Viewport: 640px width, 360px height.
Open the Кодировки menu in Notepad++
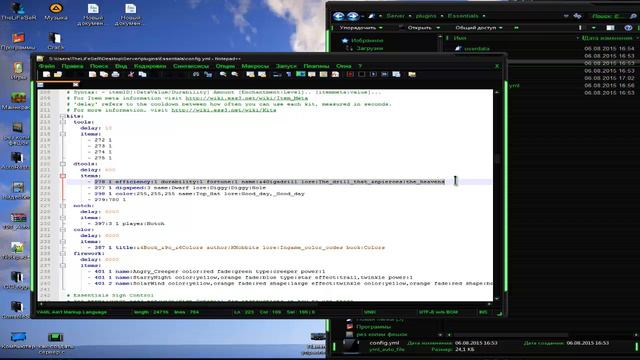[x=150, y=66]
